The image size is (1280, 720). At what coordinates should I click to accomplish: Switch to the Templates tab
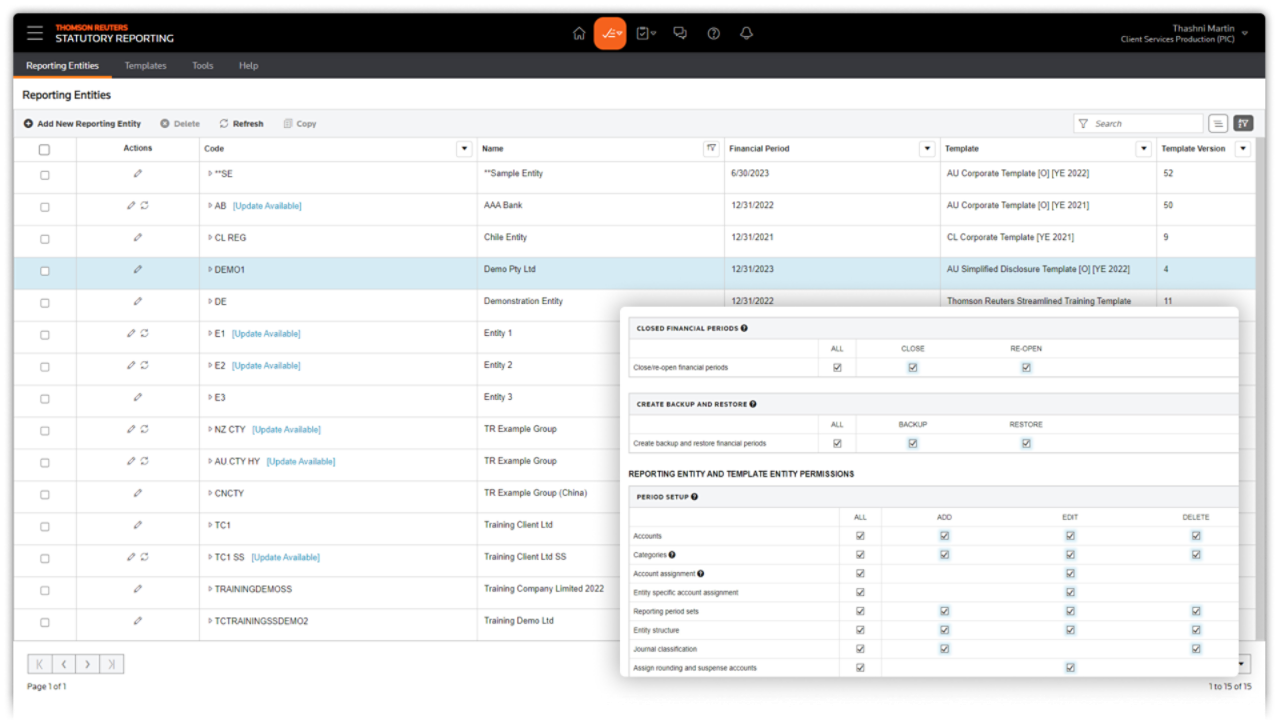145,66
